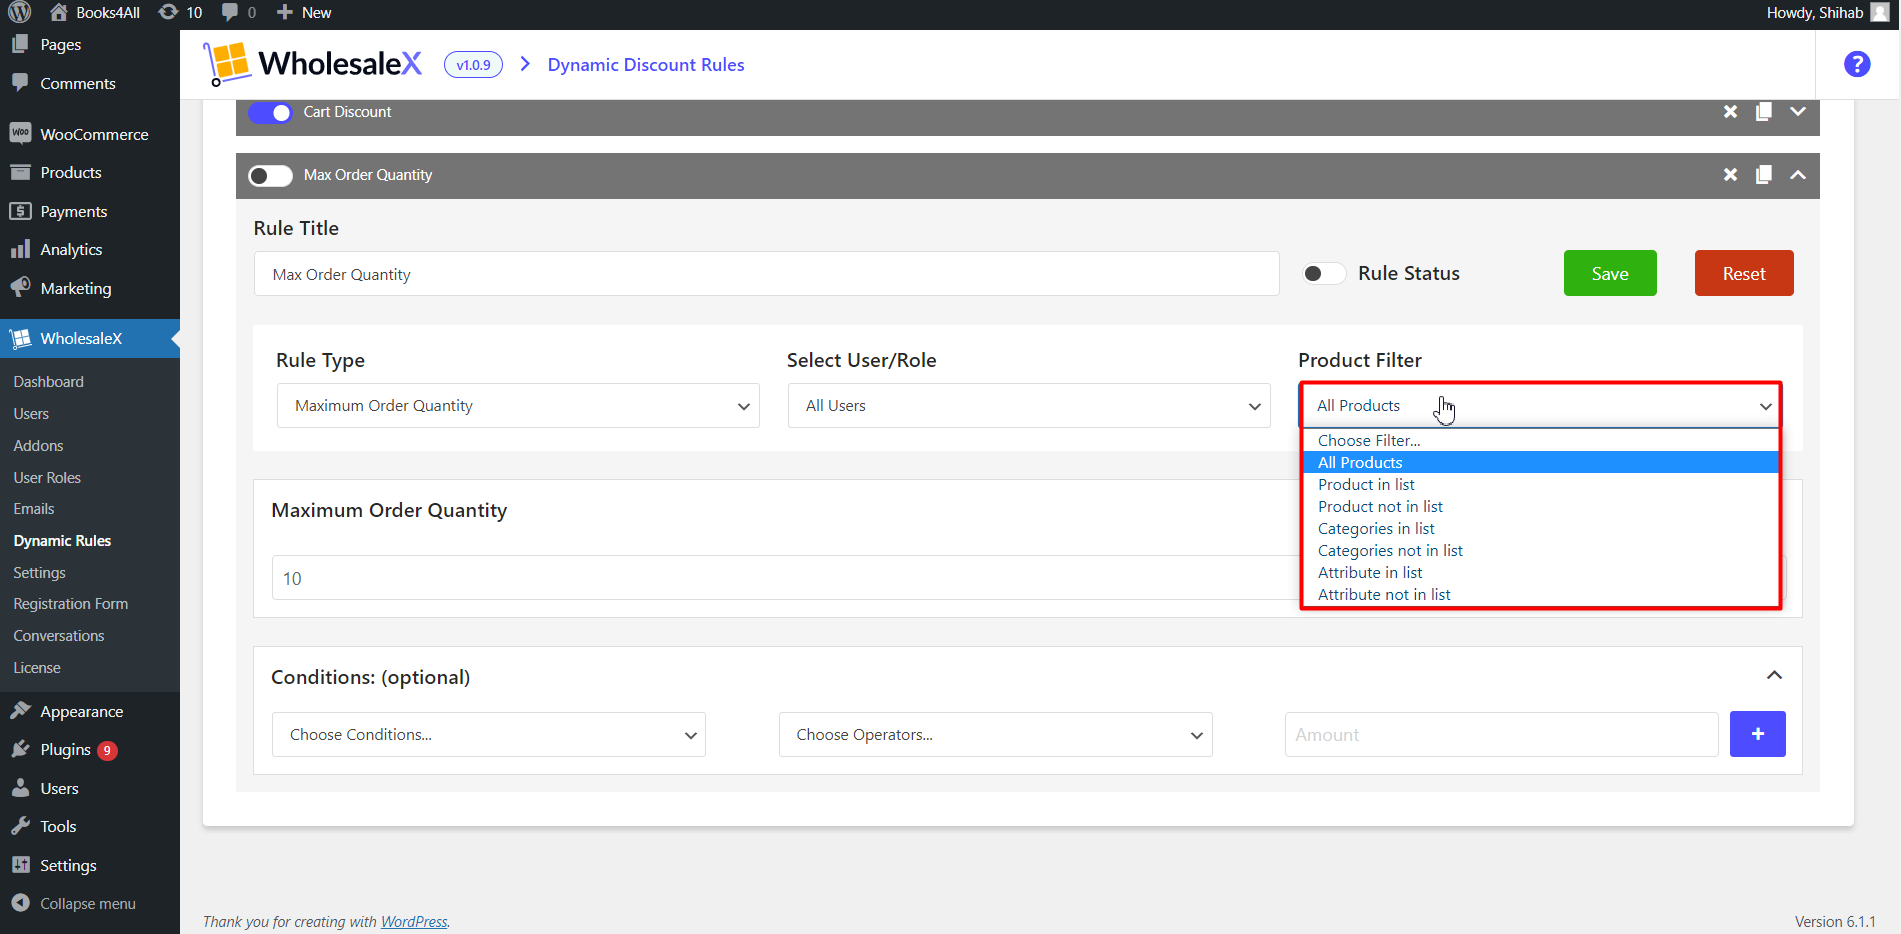Viewport: 1901px width, 934px height.
Task: Click the WordPress logo icon
Action: [x=19, y=12]
